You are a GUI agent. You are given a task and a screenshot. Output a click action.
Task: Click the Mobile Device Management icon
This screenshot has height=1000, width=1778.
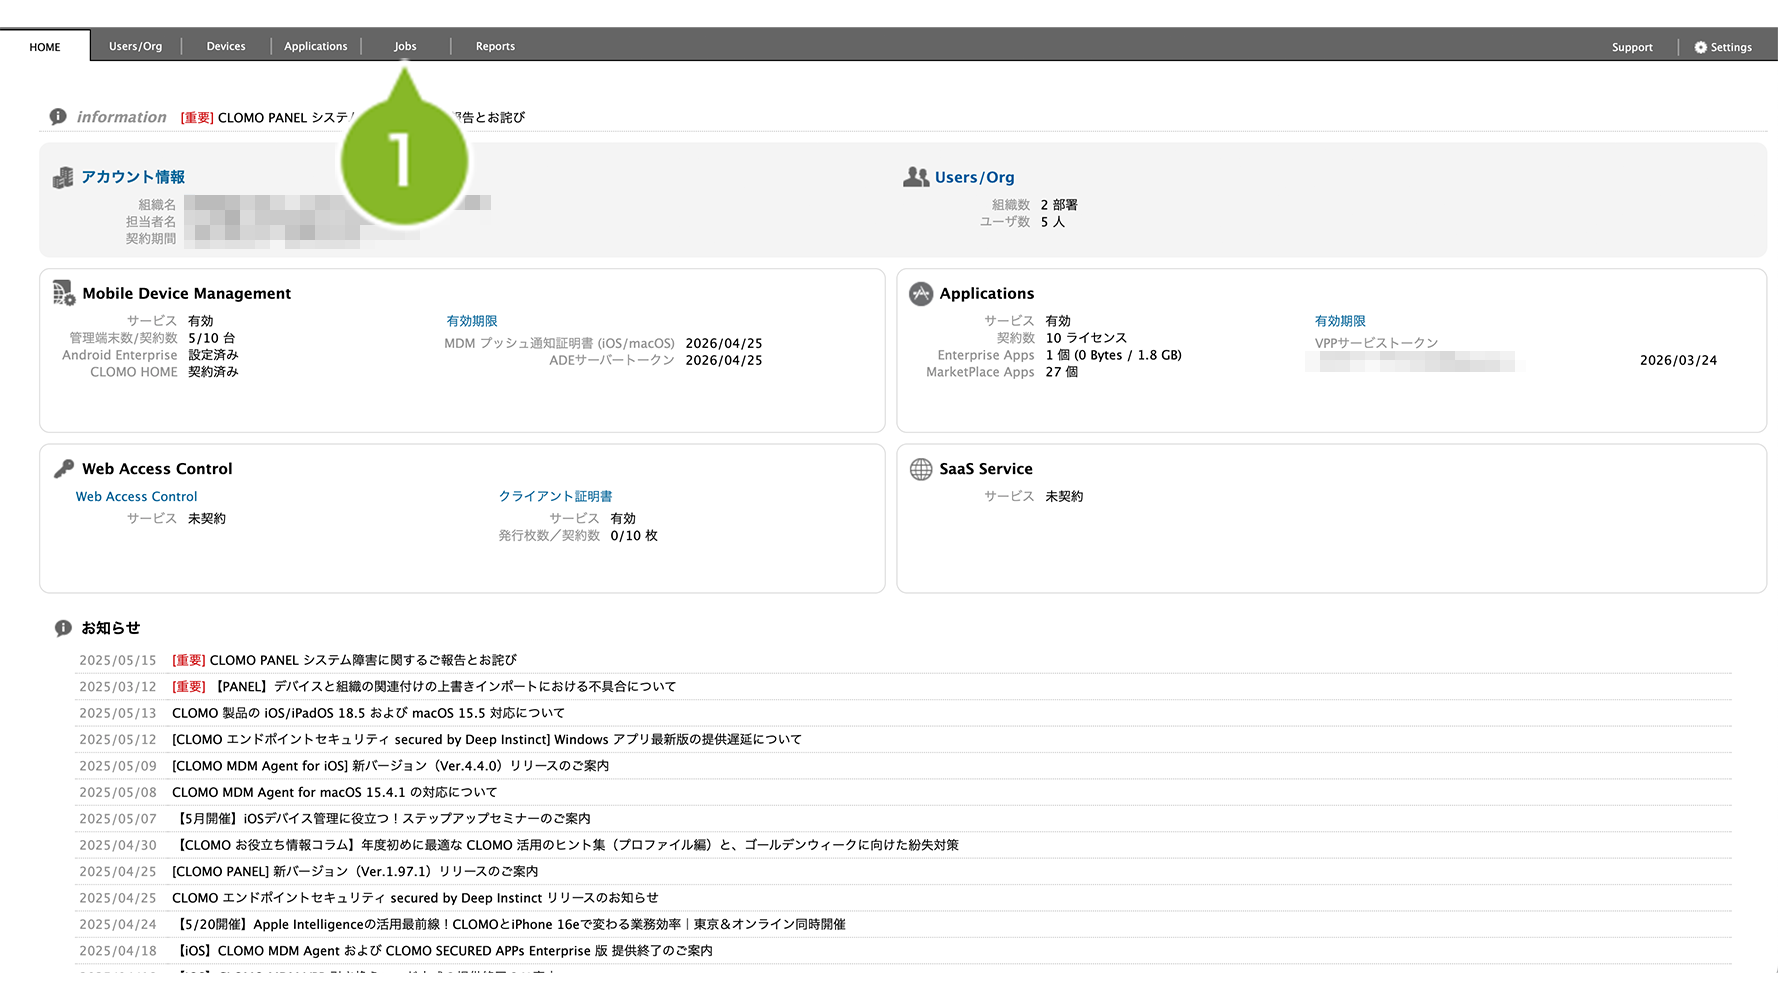click(64, 293)
